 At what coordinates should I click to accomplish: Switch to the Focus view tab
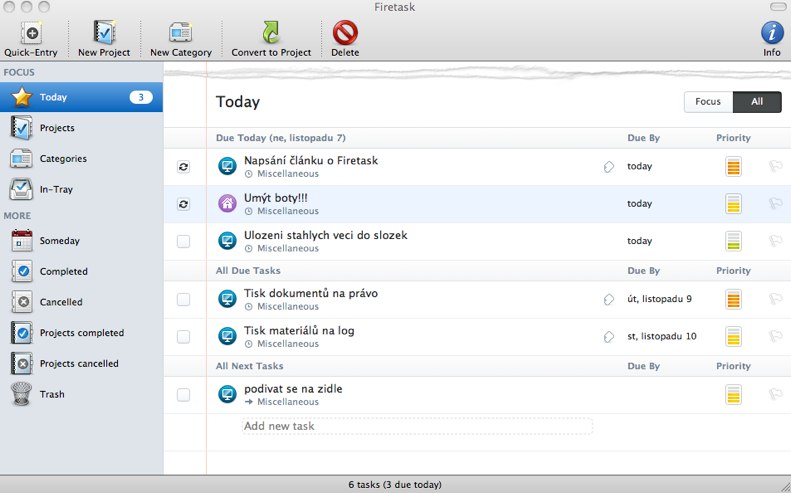[x=708, y=102]
